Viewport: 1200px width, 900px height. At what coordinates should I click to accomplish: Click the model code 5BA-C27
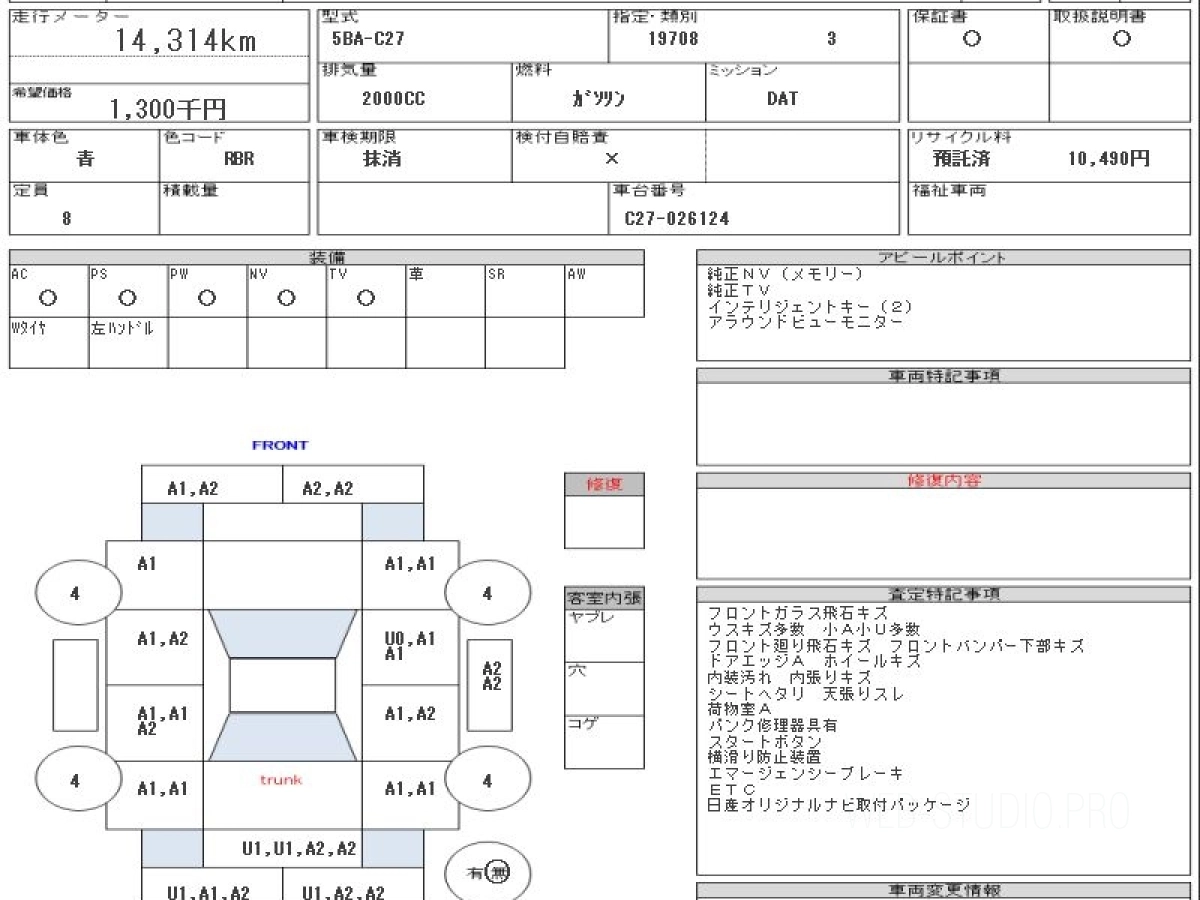[368, 40]
